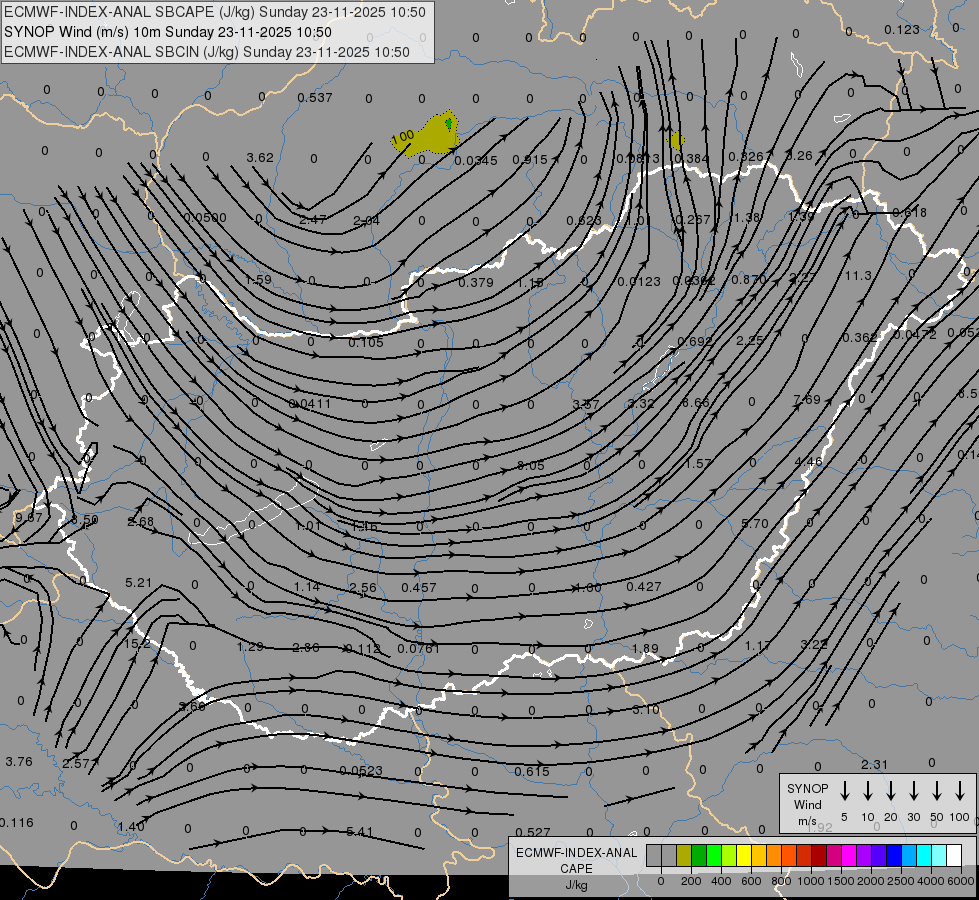Click the map value 5.41

[360, 831]
